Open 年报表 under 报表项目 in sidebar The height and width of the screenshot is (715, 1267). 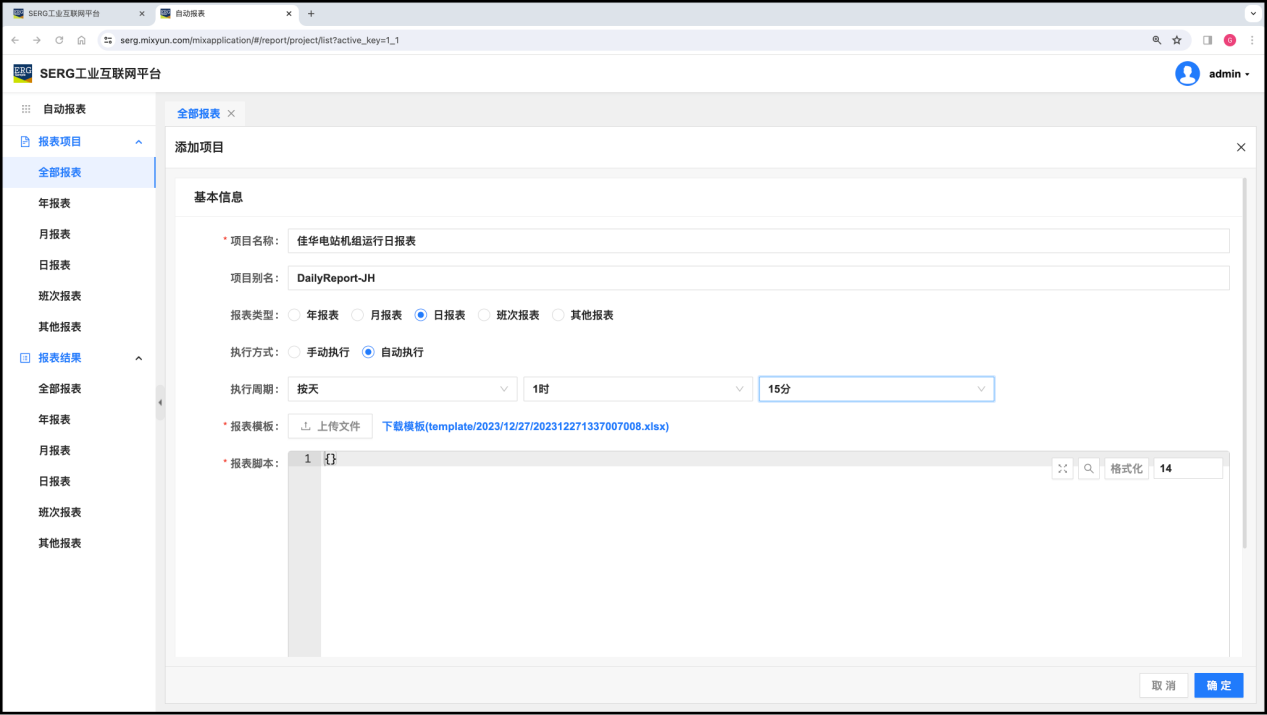pos(54,203)
